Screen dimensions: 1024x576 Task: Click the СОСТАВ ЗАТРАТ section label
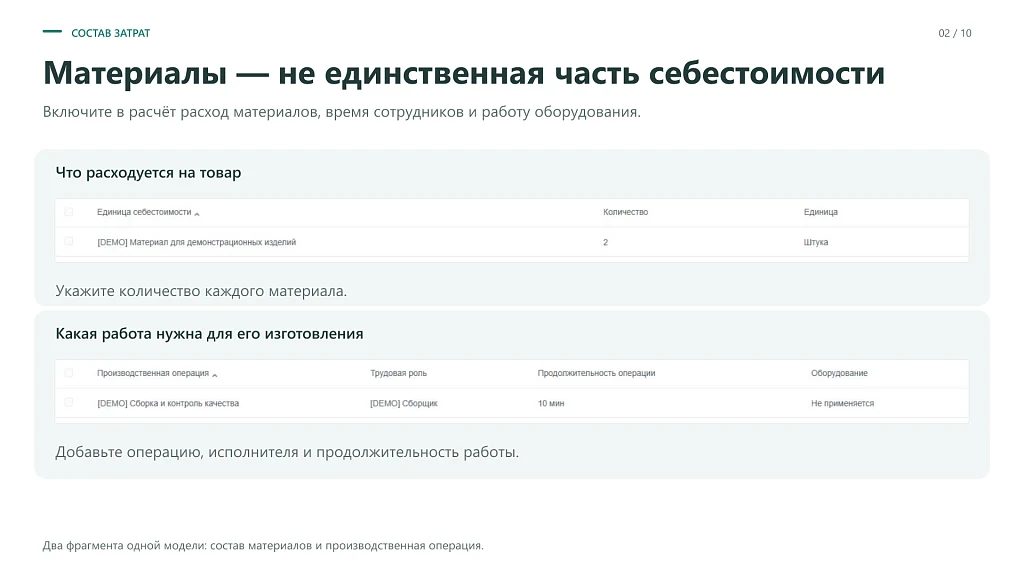110,33
